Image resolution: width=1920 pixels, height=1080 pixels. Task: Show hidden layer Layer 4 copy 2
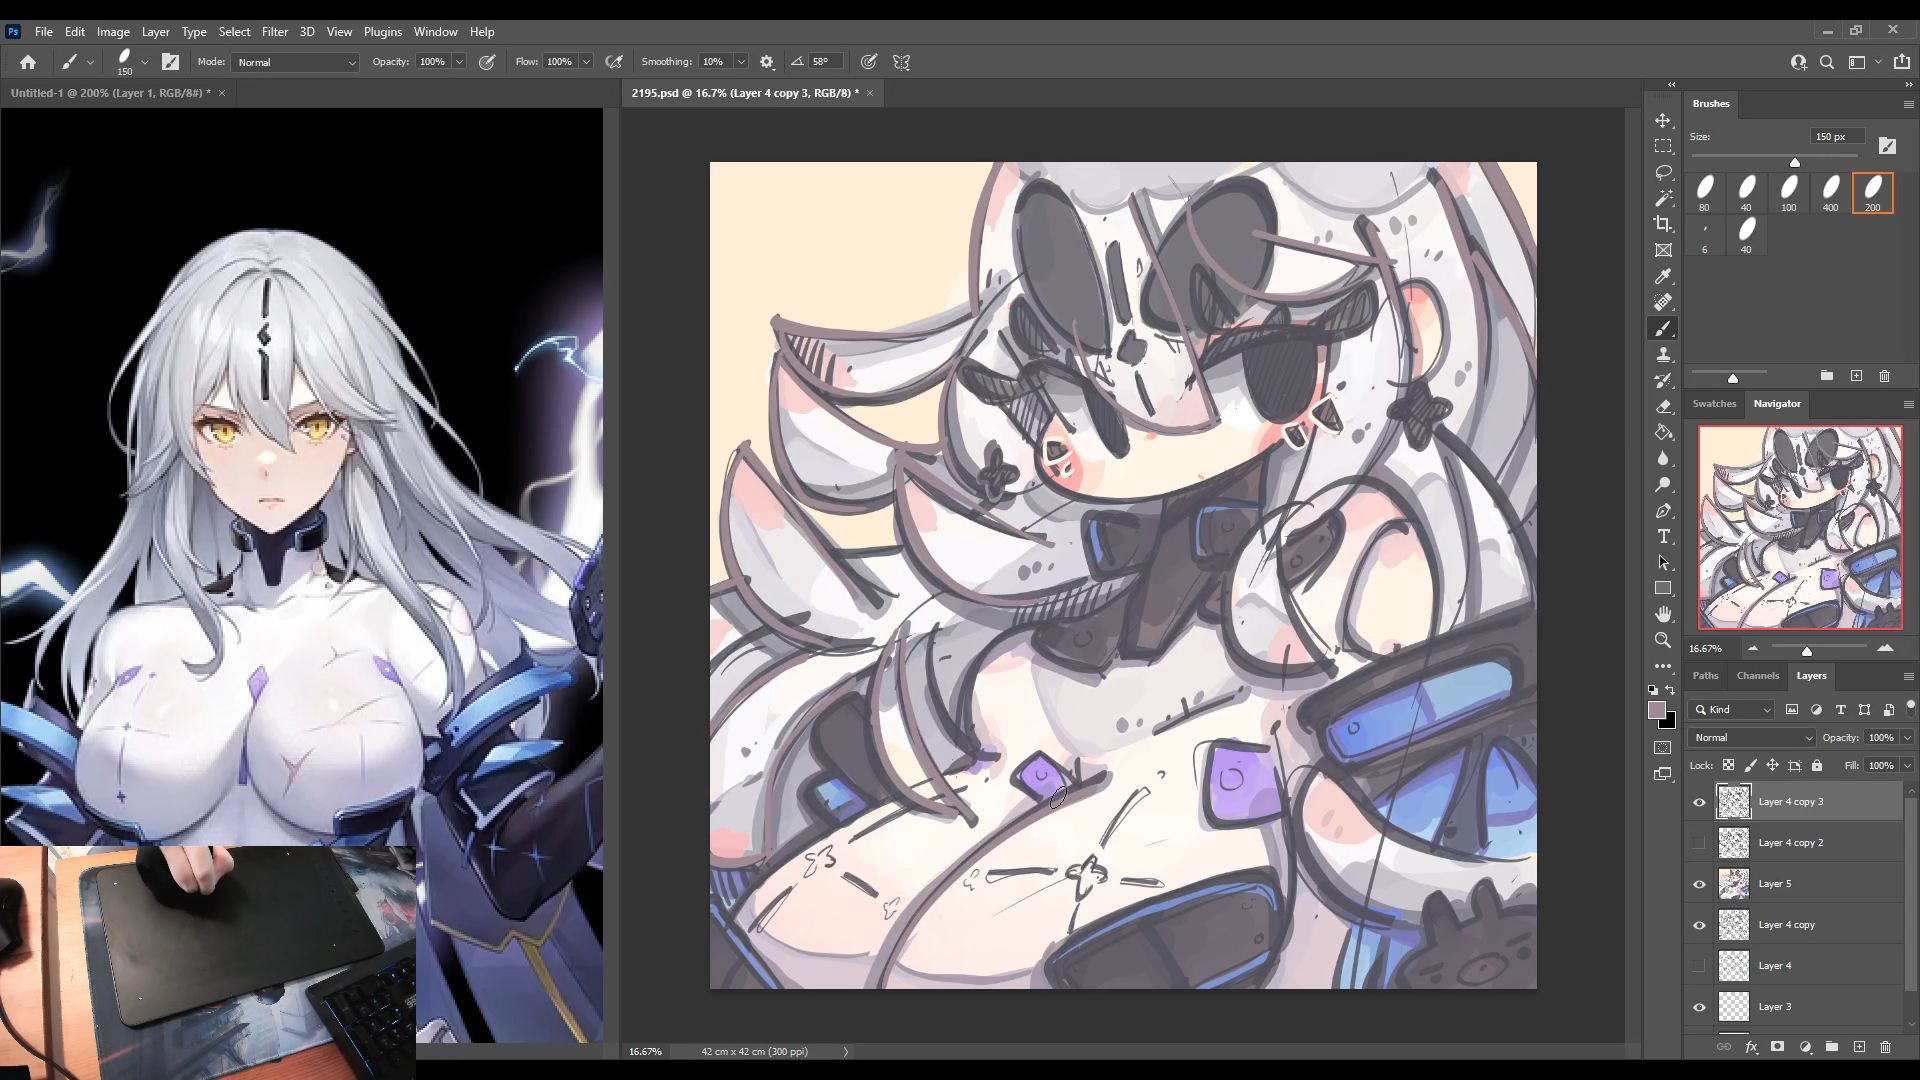pyautogui.click(x=1699, y=843)
